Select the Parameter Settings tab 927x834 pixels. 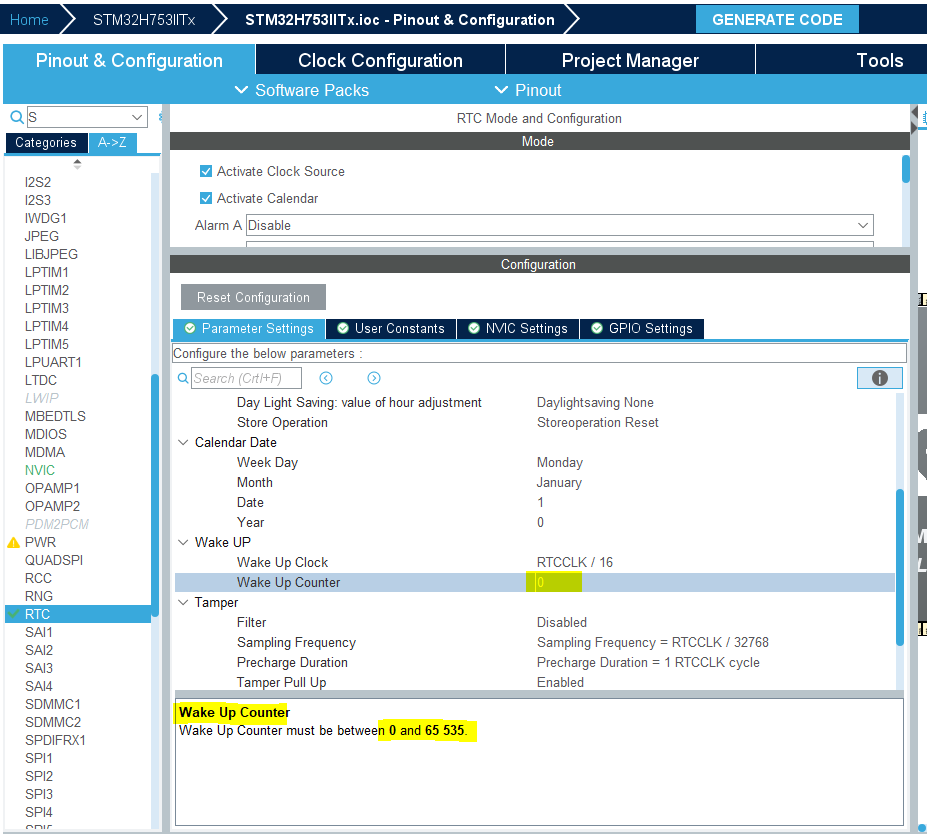coord(249,329)
